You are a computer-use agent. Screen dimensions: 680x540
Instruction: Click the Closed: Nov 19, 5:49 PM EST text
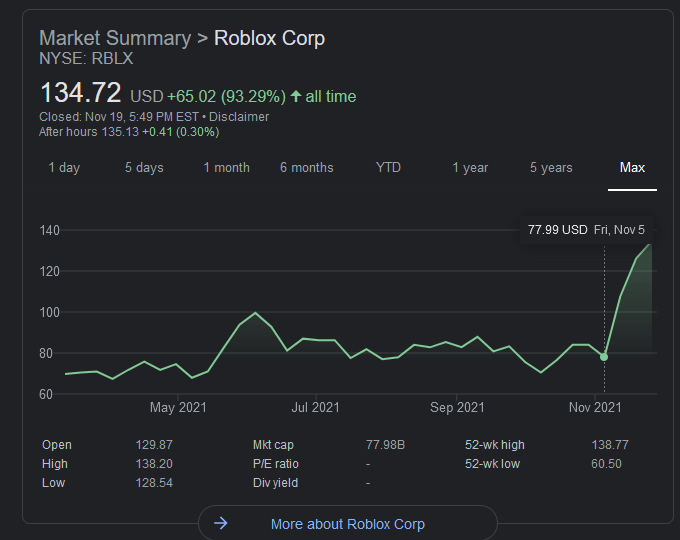pyautogui.click(x=119, y=117)
